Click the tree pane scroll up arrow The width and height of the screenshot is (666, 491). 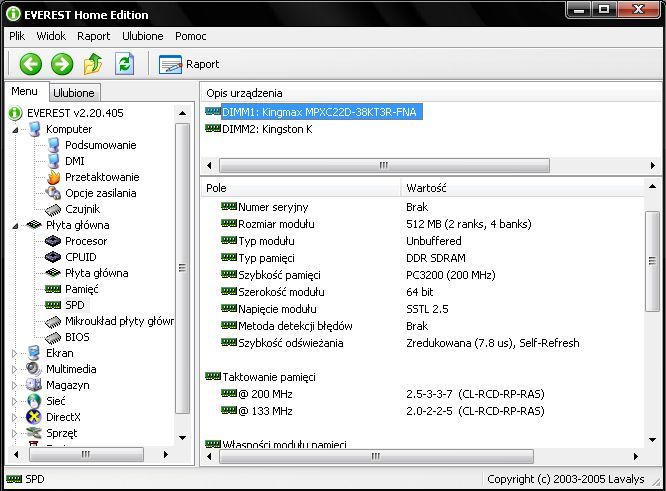183,113
